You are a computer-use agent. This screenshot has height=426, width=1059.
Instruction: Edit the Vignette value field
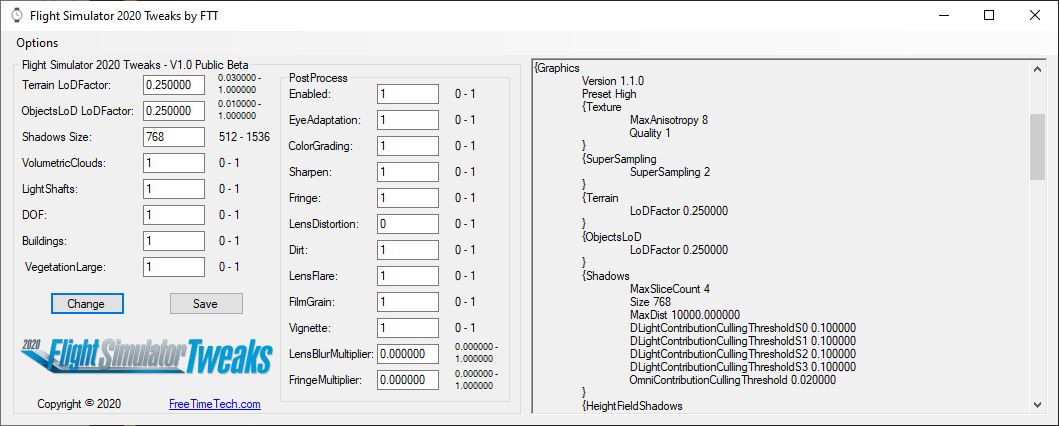[408, 328]
